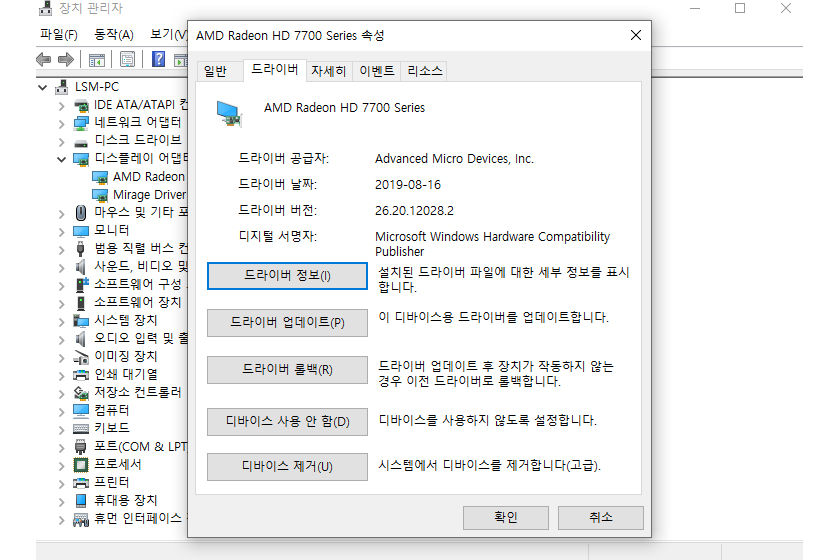Click the 모니터 category icon
This screenshot has height=560, width=840.
pyautogui.click(x=81, y=231)
